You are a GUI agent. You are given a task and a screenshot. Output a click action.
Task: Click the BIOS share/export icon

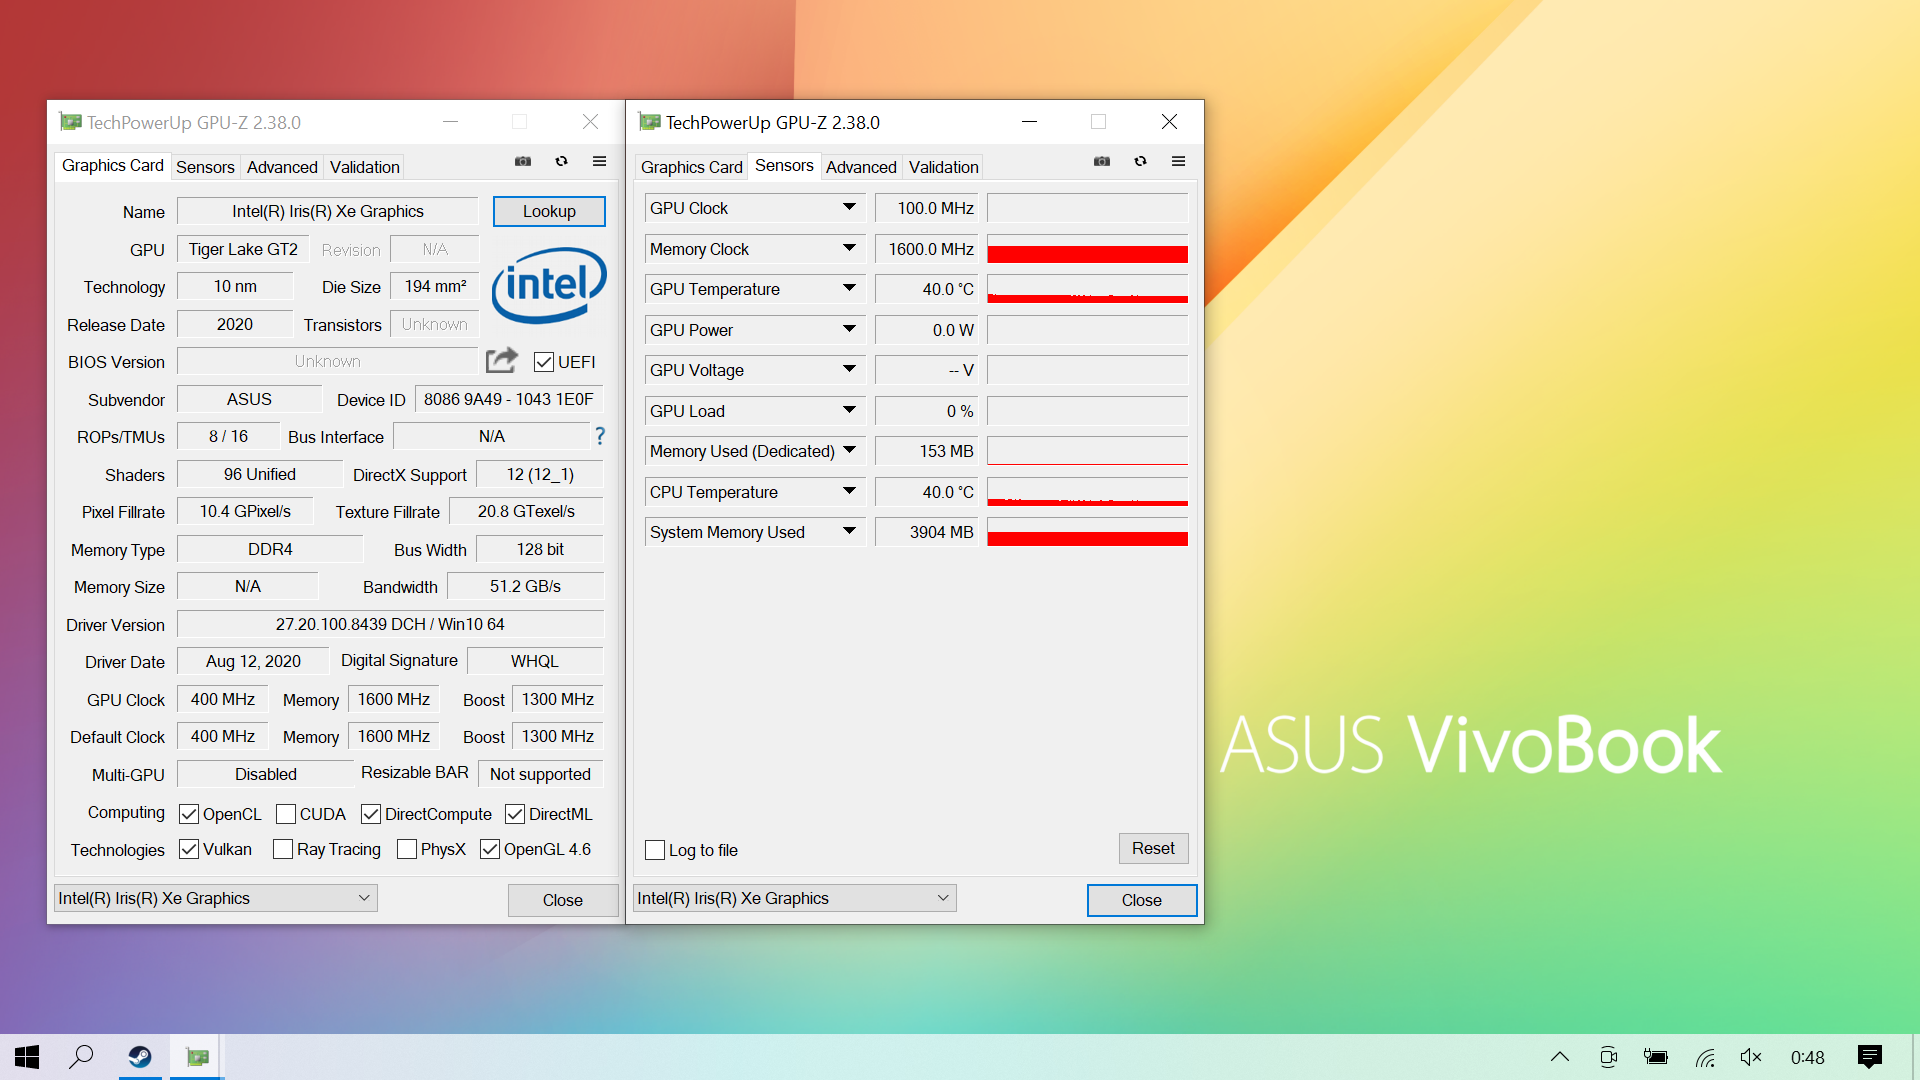(x=501, y=360)
